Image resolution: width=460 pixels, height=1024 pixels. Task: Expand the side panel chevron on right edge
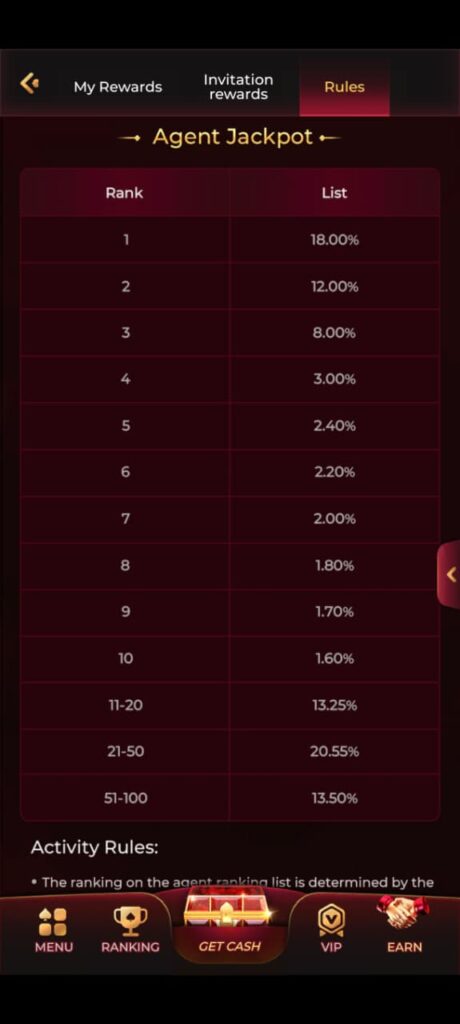click(450, 575)
